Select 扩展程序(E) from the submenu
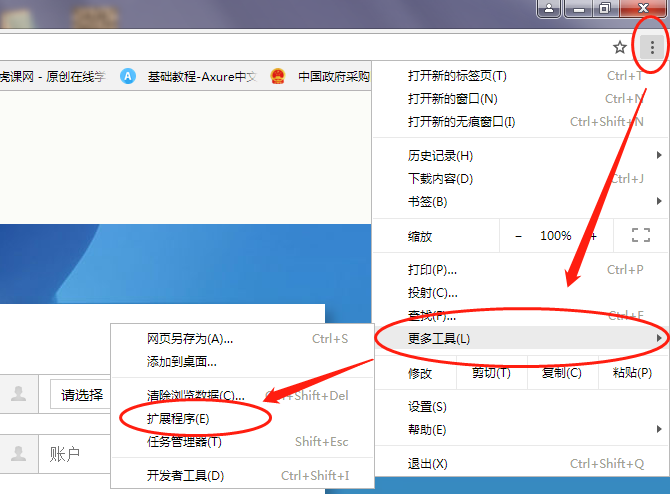 click(x=178, y=418)
